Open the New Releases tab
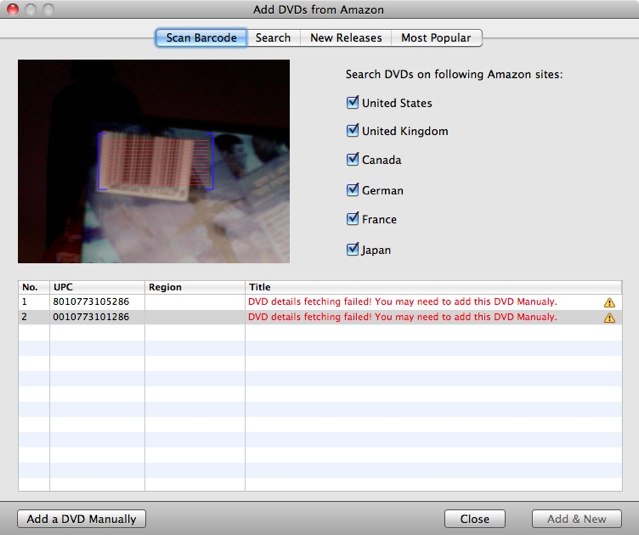Viewport: 639px width, 535px height. [x=346, y=38]
